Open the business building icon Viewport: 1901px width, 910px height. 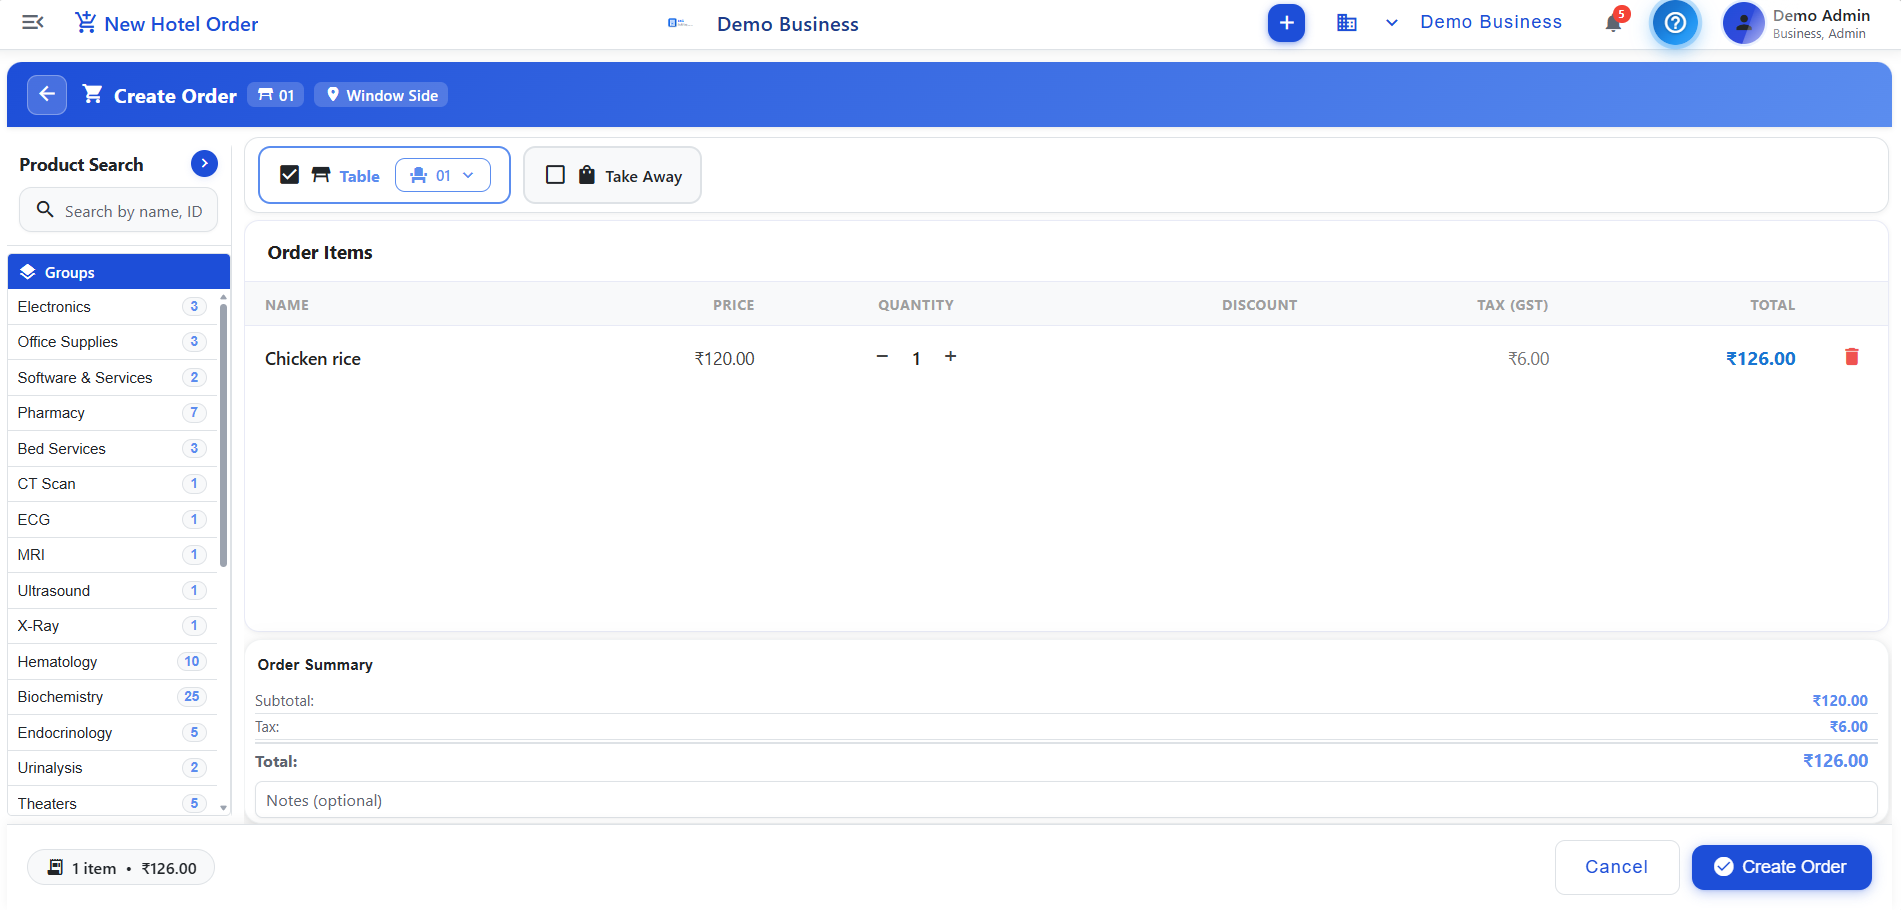[1347, 23]
